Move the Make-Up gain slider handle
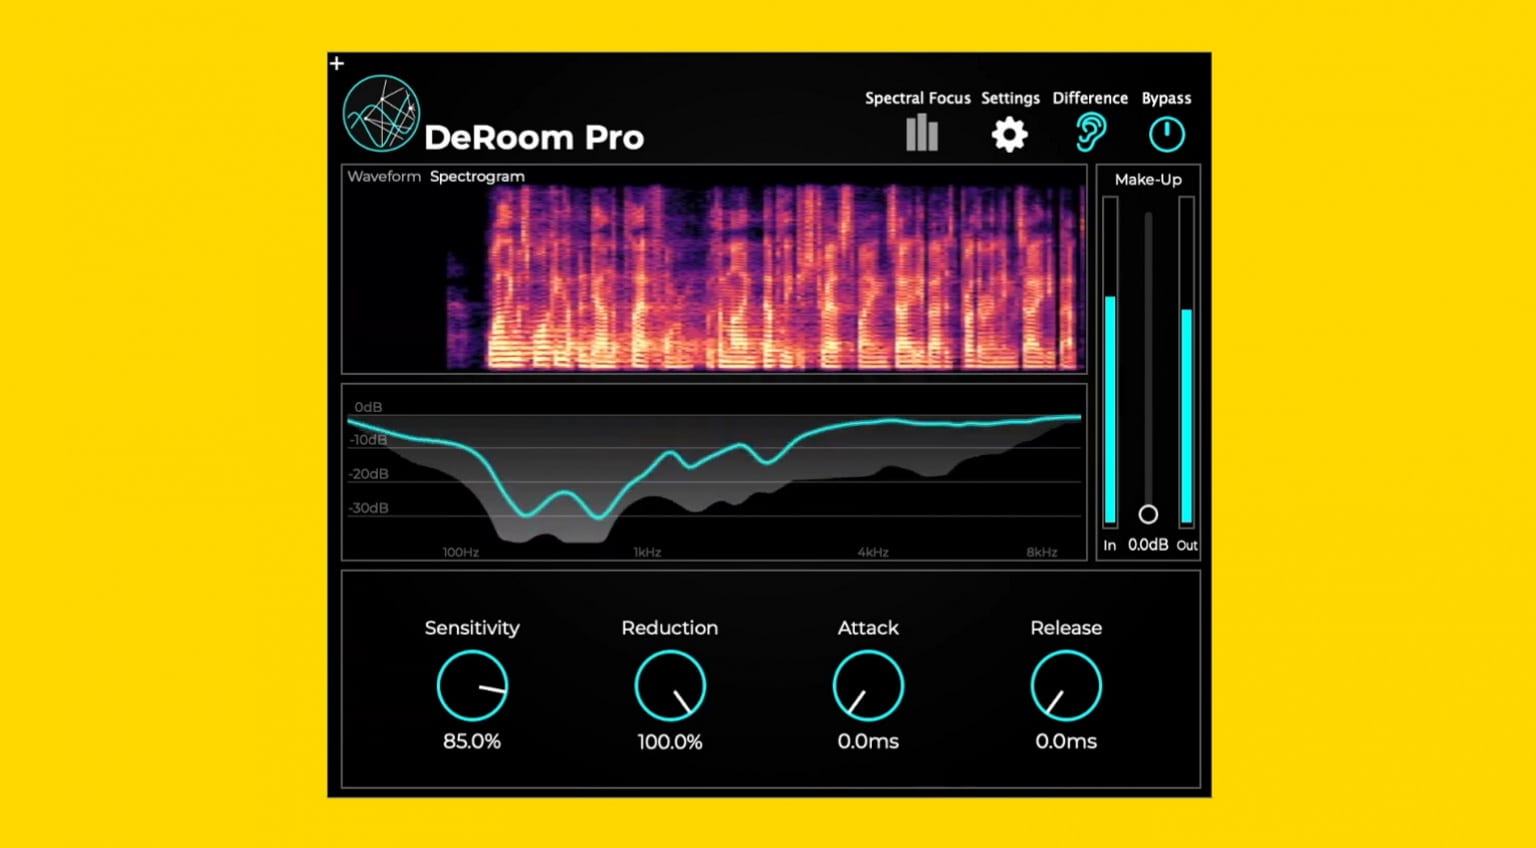The height and width of the screenshot is (848, 1536). 1148,514
